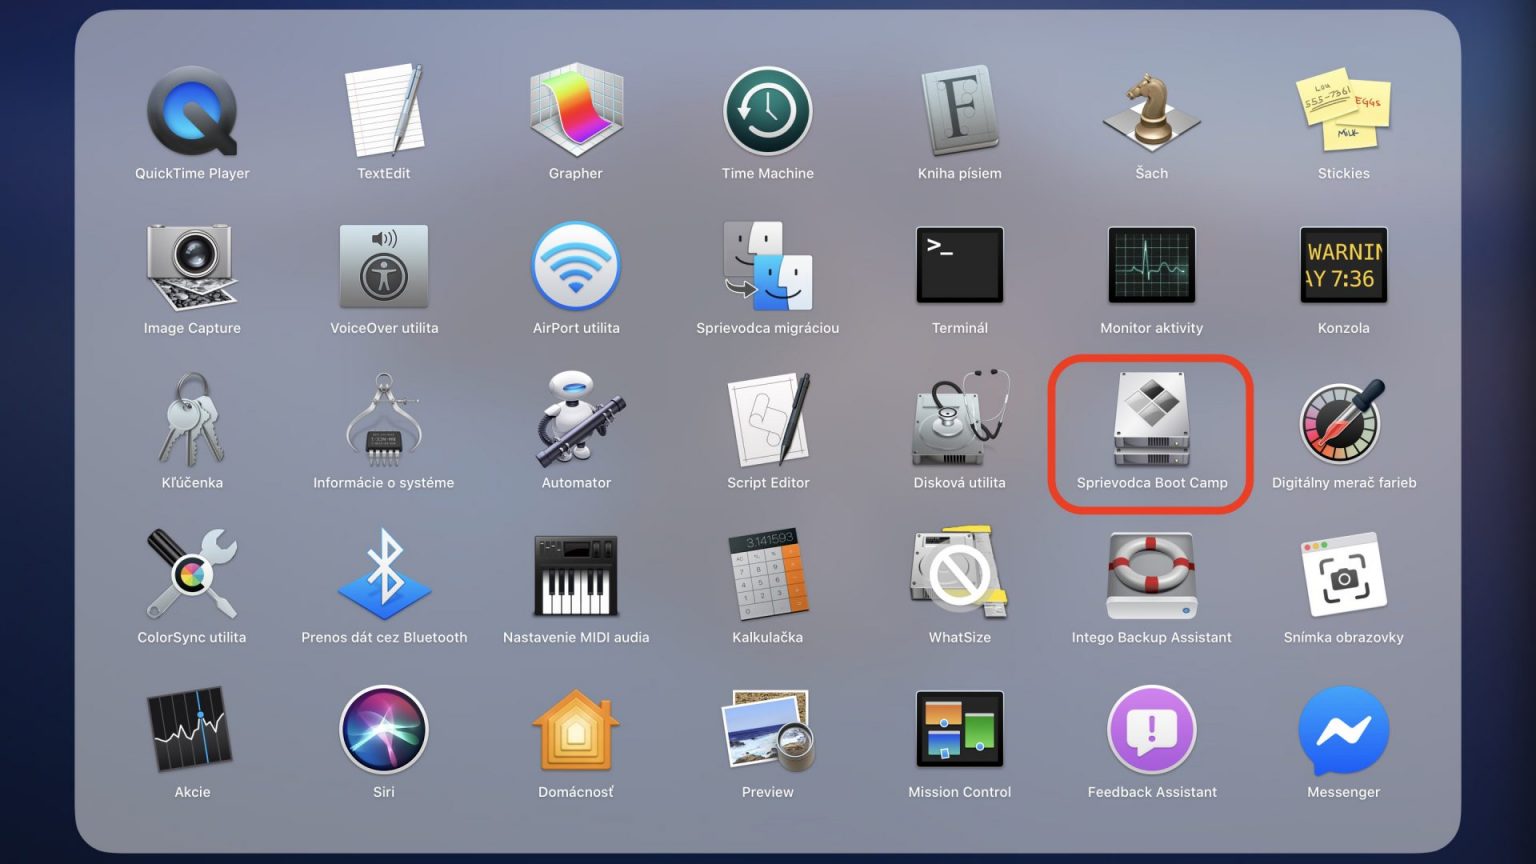This screenshot has height=864, width=1536.
Task: Open Kľúčenka keychain app
Action: (192, 420)
